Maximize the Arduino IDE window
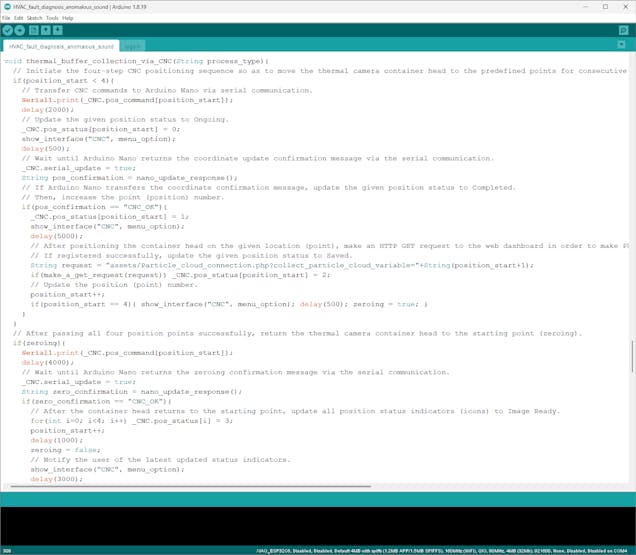This screenshot has width=636, height=555. pos(605,6)
